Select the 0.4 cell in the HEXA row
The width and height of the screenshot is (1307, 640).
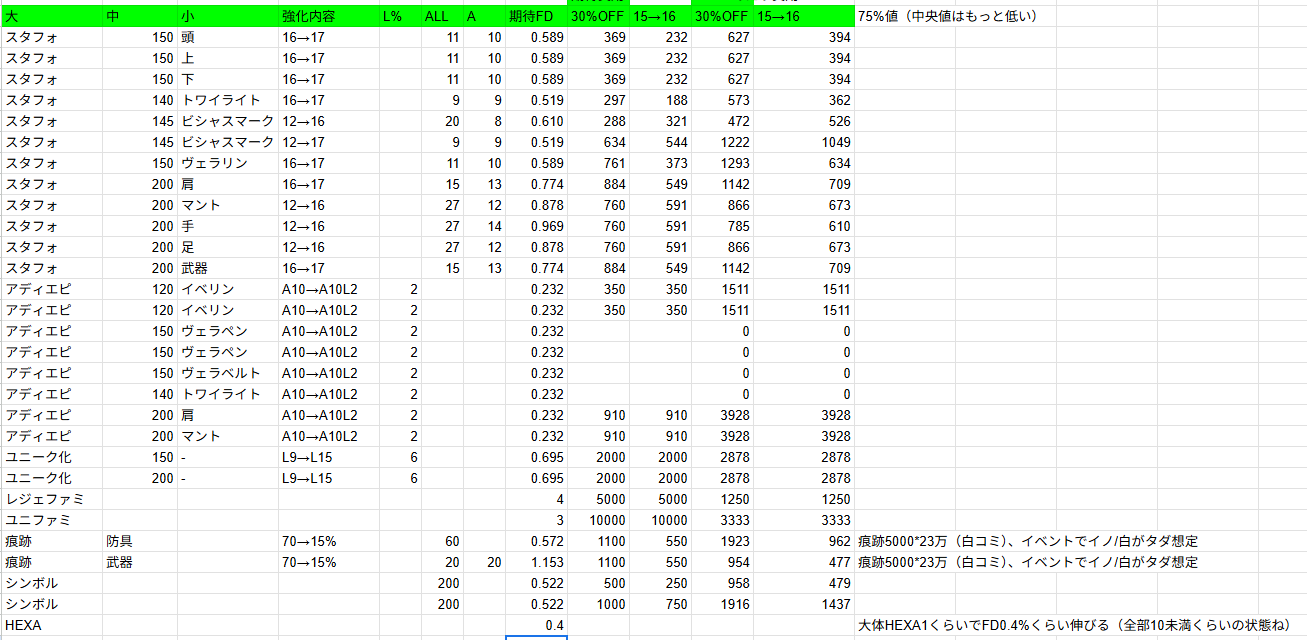point(537,625)
